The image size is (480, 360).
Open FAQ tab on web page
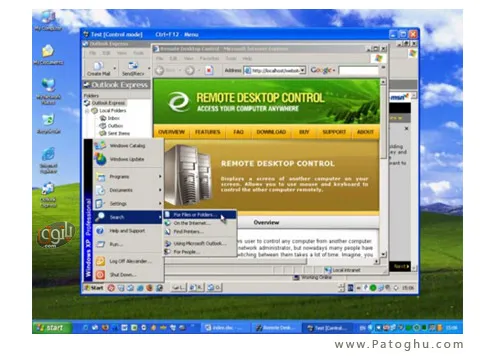point(238,132)
